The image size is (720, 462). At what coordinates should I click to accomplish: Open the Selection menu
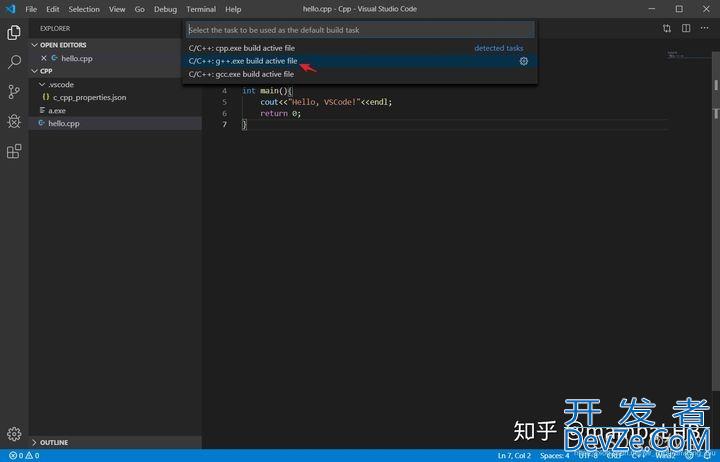[x=84, y=9]
